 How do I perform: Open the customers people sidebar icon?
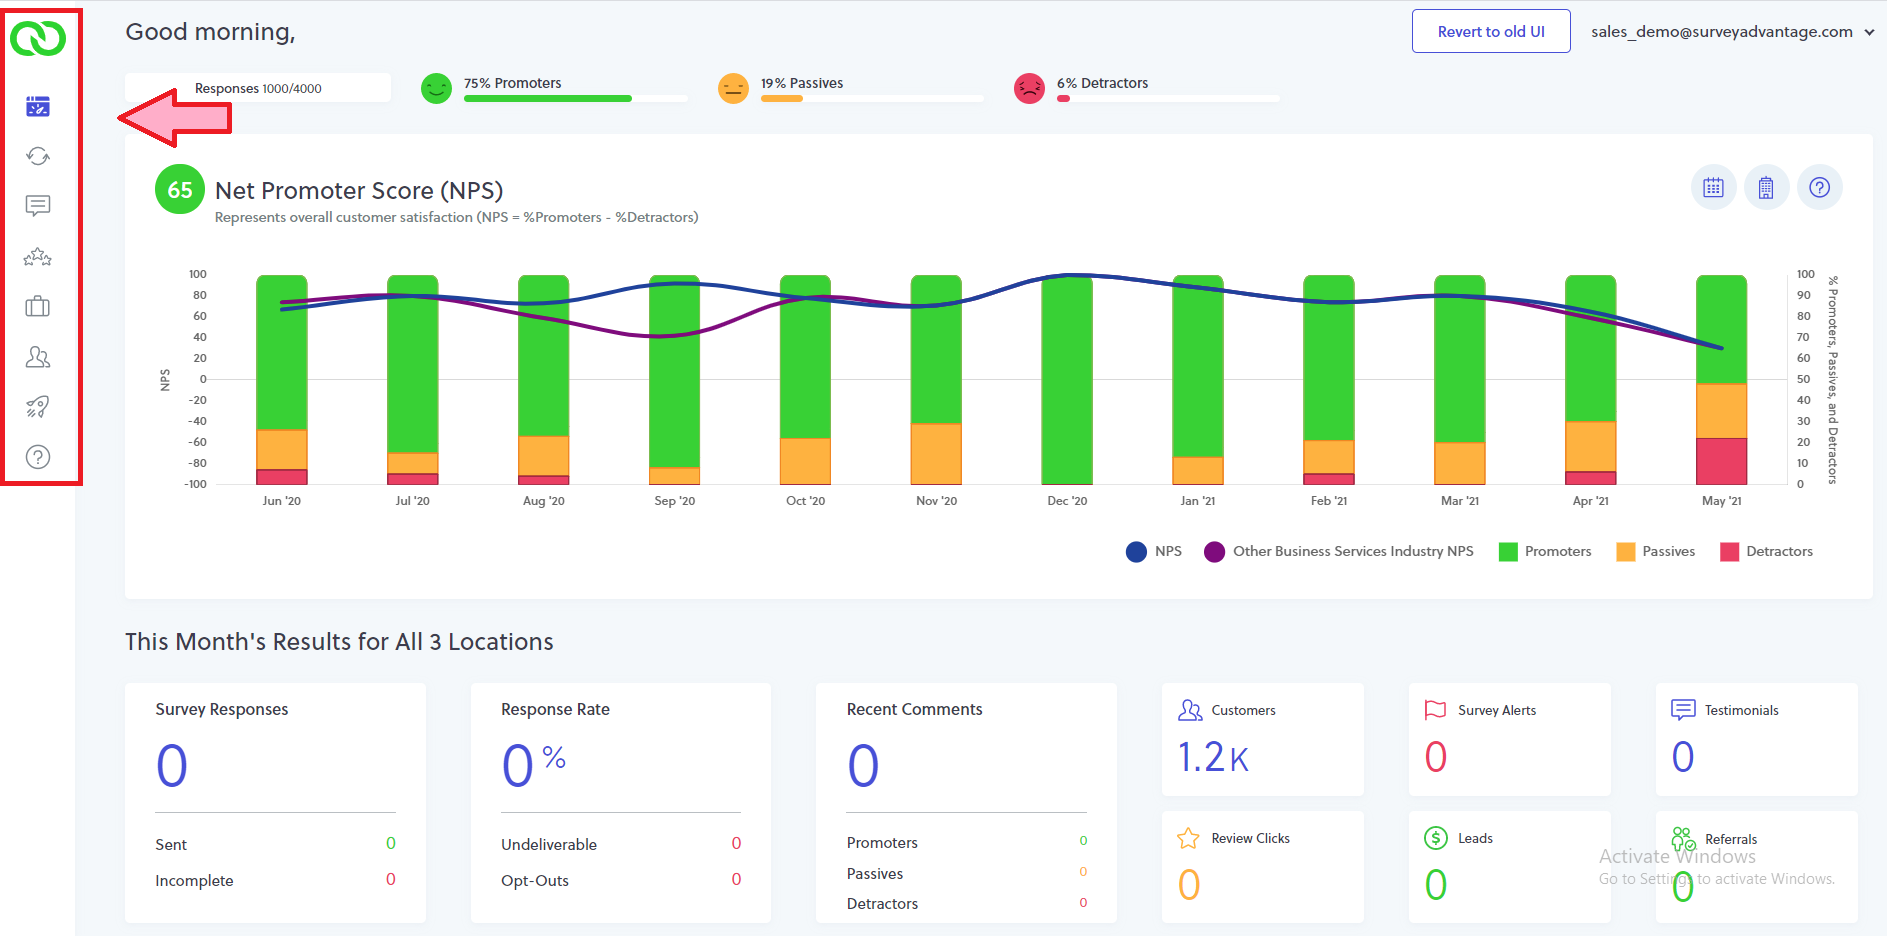click(38, 357)
